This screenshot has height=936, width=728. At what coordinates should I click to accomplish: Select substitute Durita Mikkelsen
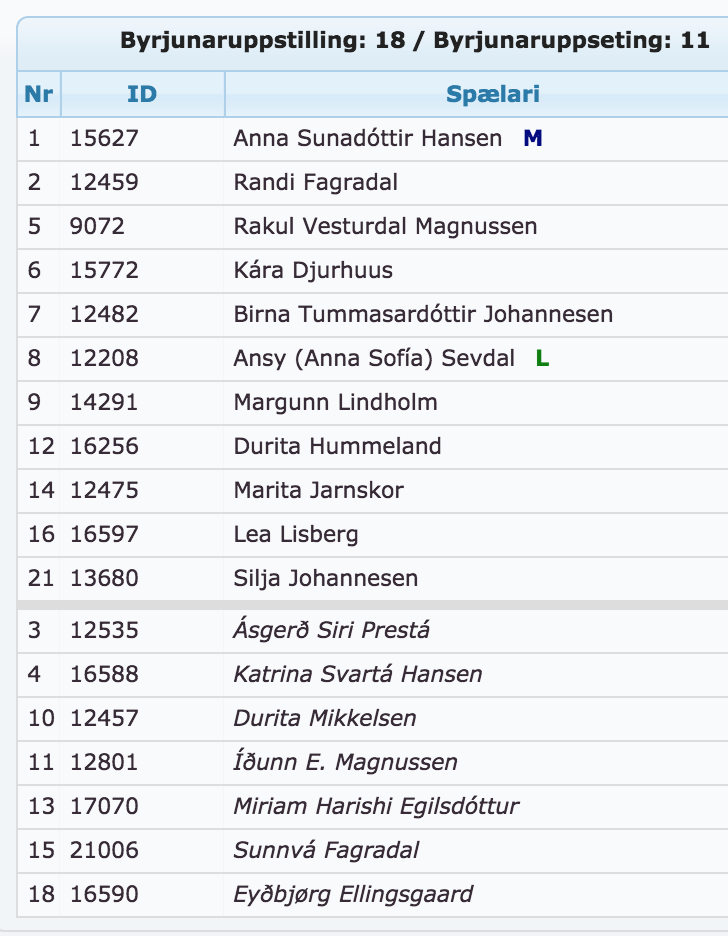coord(325,718)
